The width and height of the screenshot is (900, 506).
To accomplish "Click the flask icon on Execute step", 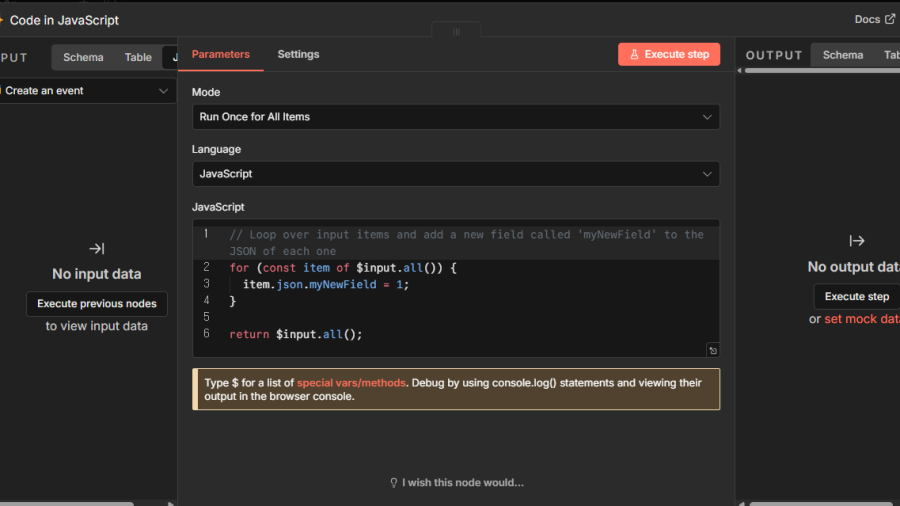I will coord(634,55).
